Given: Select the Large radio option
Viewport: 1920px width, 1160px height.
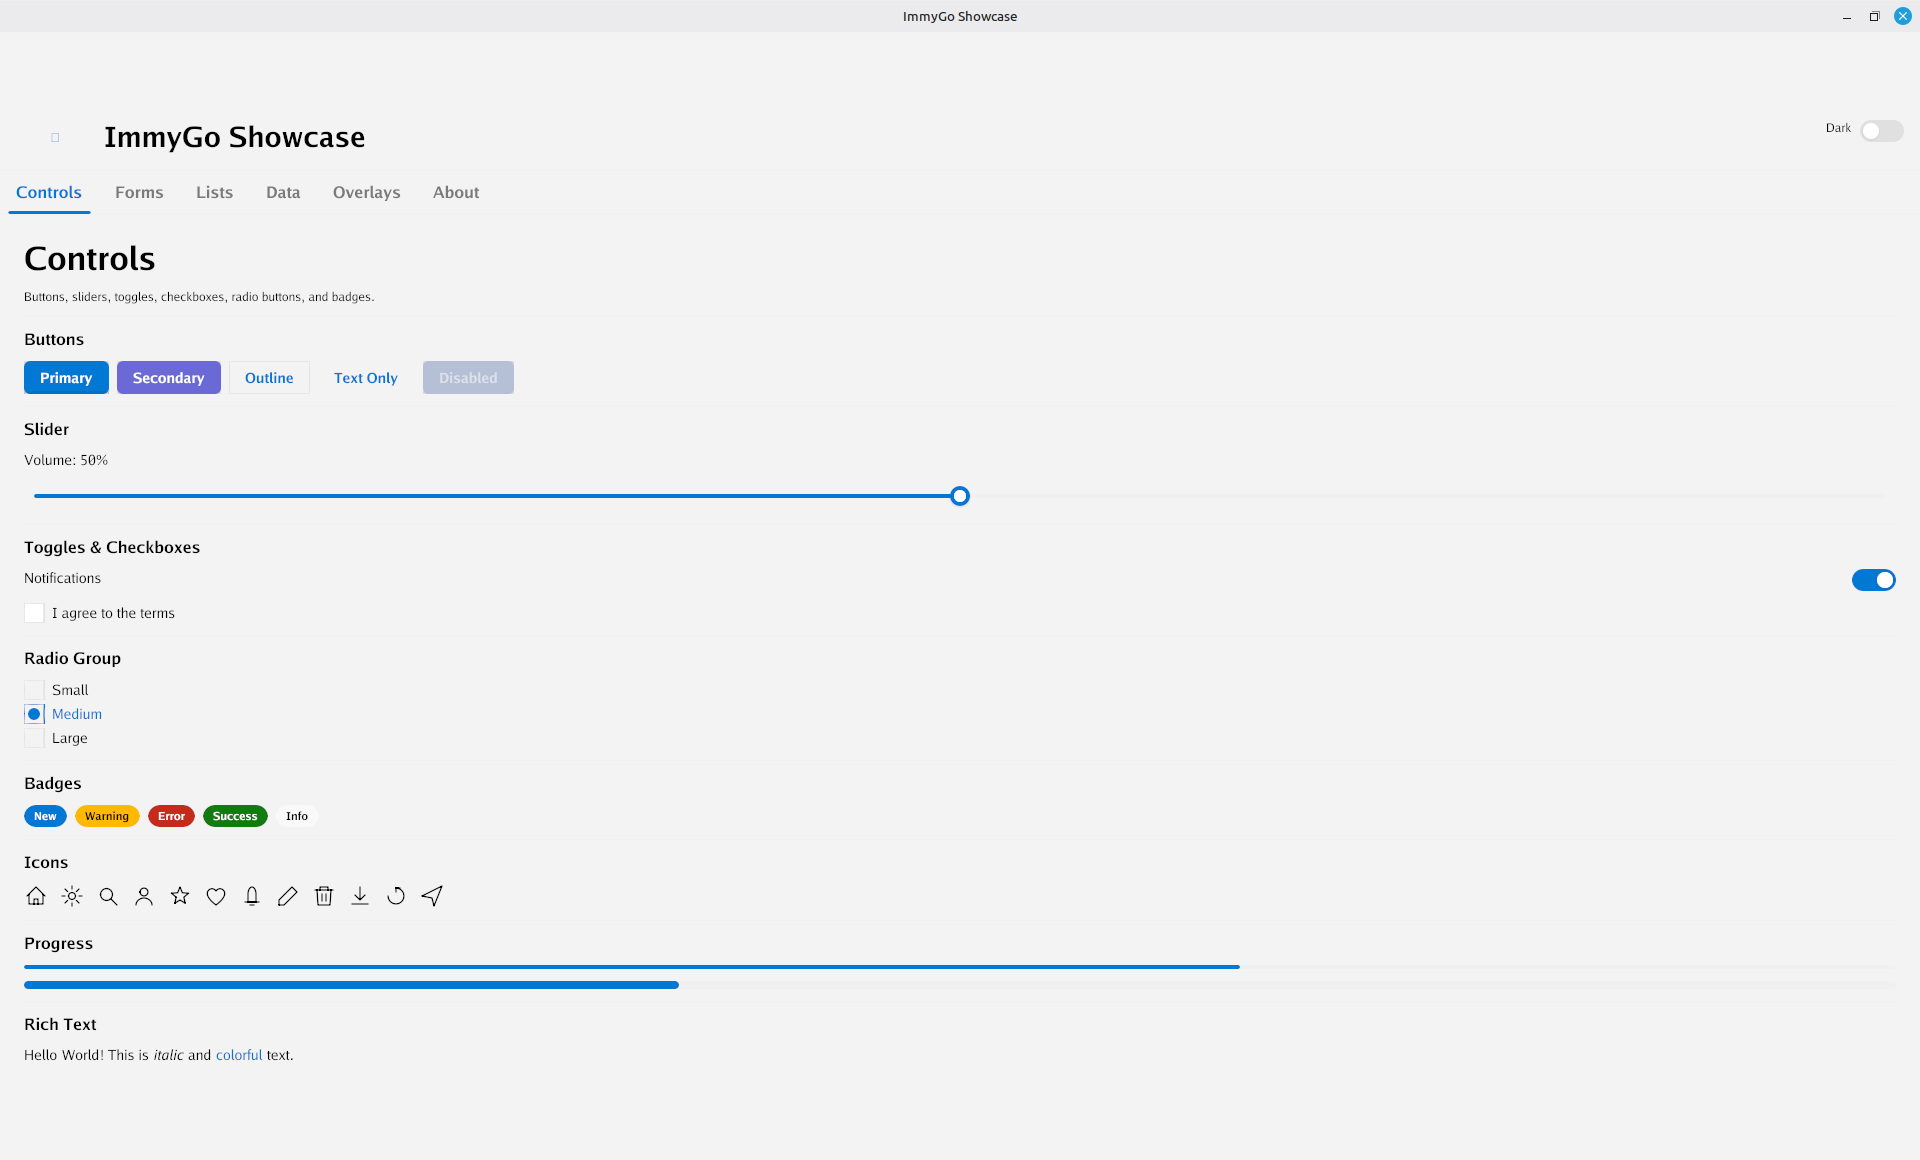Looking at the screenshot, I should point(34,738).
